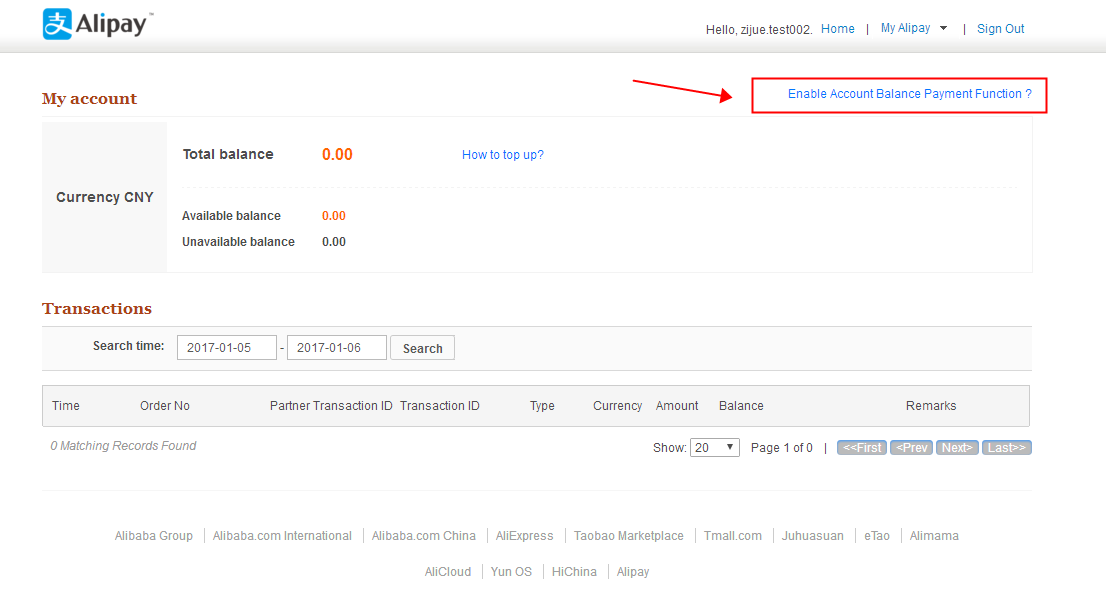The image size is (1106, 601).
Task: Click the end date field 2017-01-06
Action: coord(336,348)
